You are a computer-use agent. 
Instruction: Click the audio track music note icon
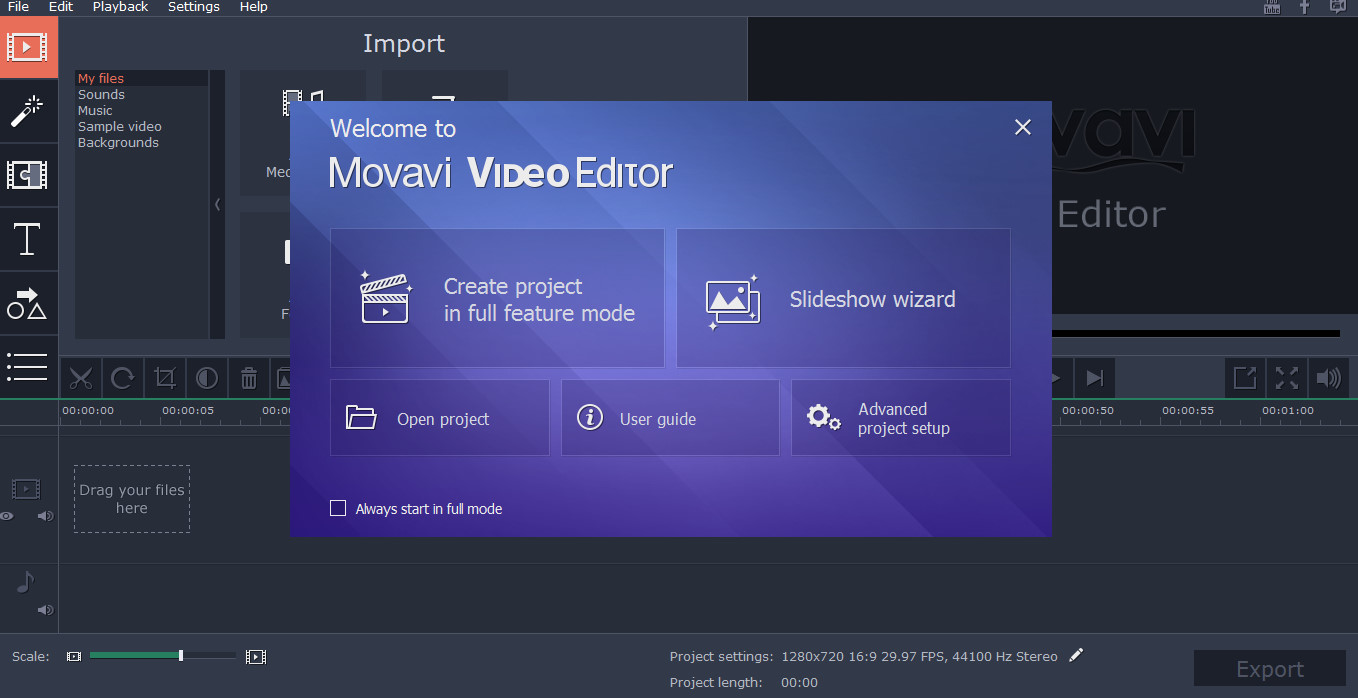point(26,582)
